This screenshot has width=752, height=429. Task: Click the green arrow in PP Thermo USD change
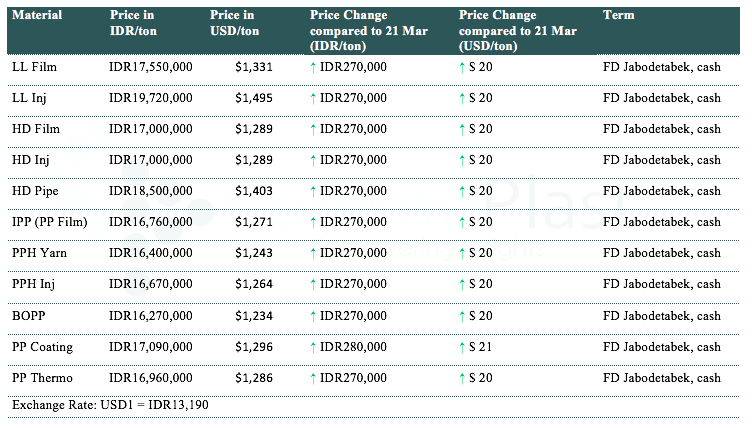463,378
